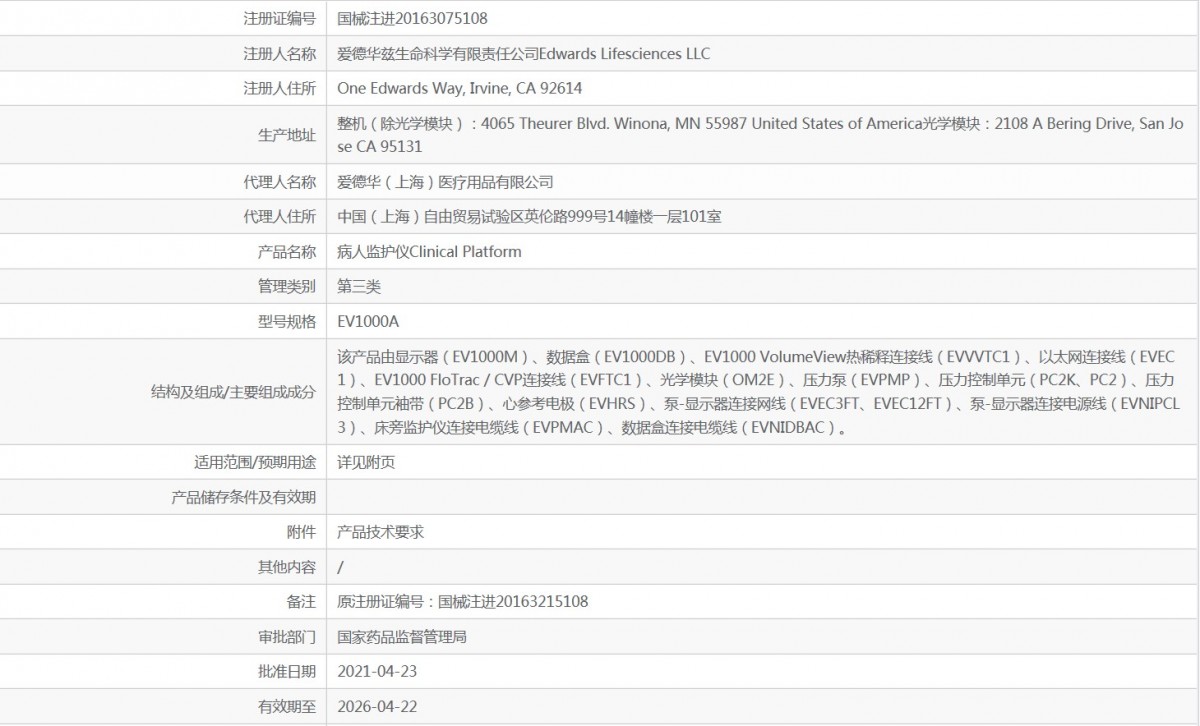Image resolution: width=1200 pixels, height=726 pixels.
Task: Select the composition text starting 该产品由显示器
Action: point(760,392)
